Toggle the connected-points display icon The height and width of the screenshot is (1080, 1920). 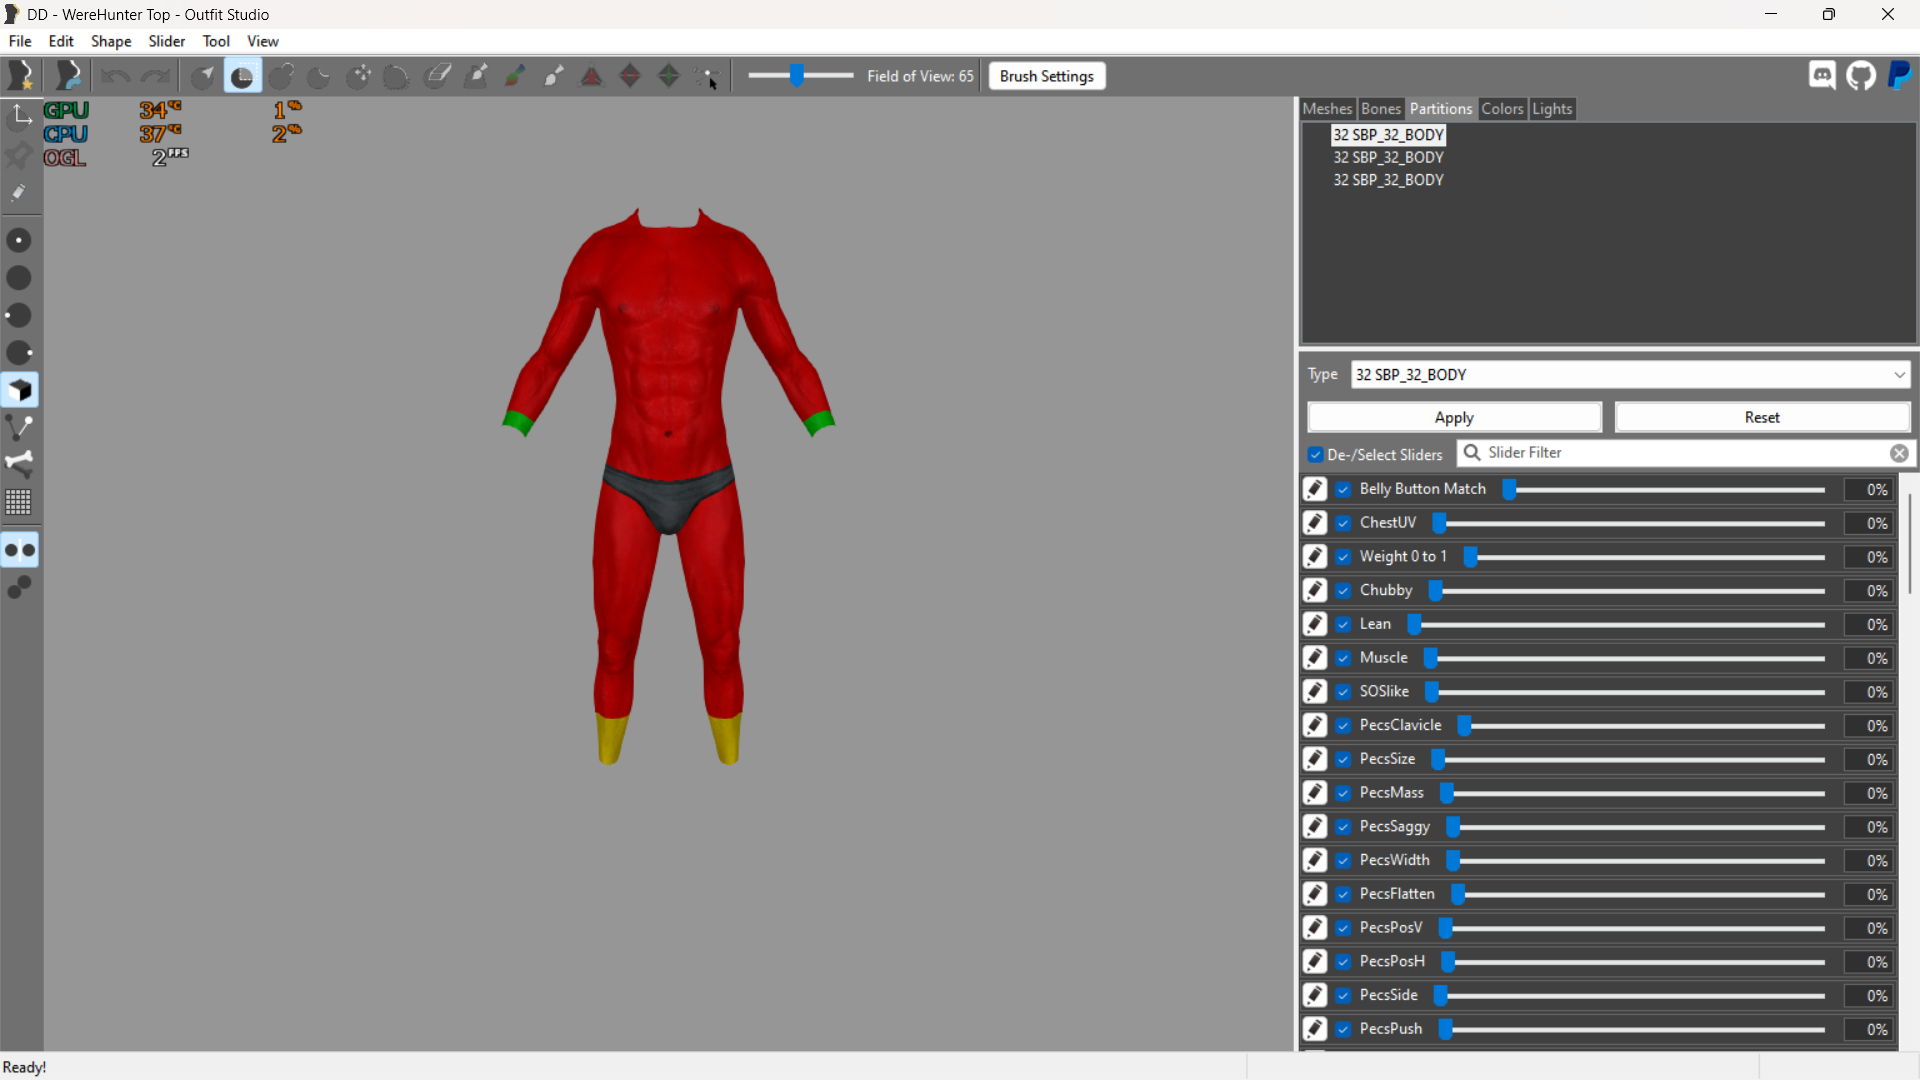[x=19, y=428]
